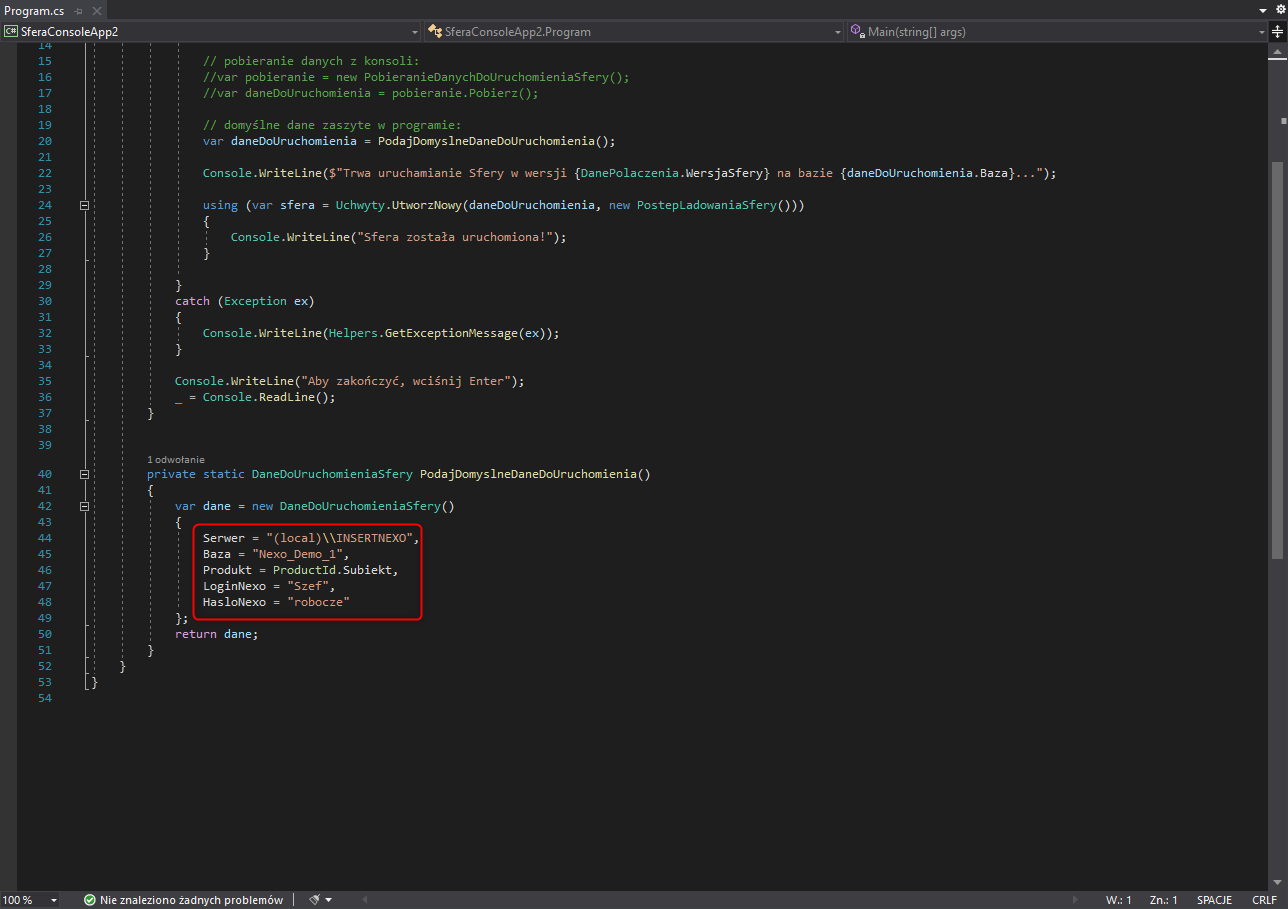Close the Program.cs tab
This screenshot has height=909, width=1288.
click(x=95, y=10)
